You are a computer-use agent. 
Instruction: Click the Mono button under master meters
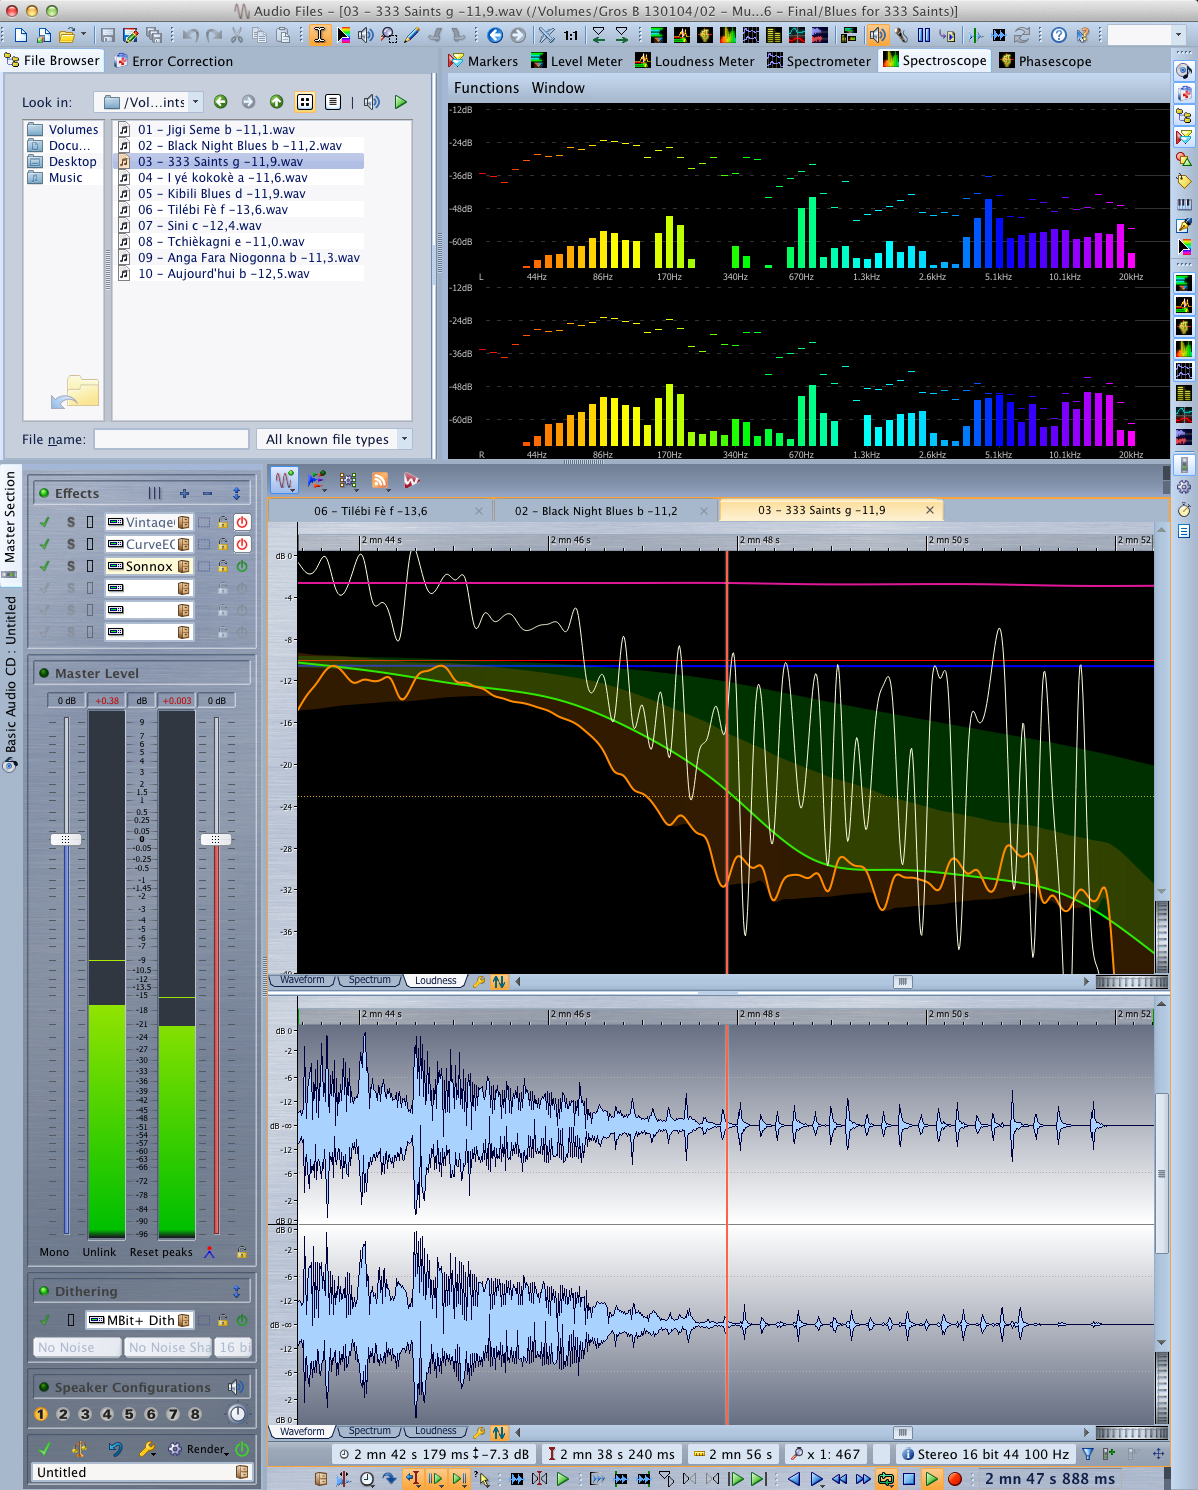[54, 1252]
